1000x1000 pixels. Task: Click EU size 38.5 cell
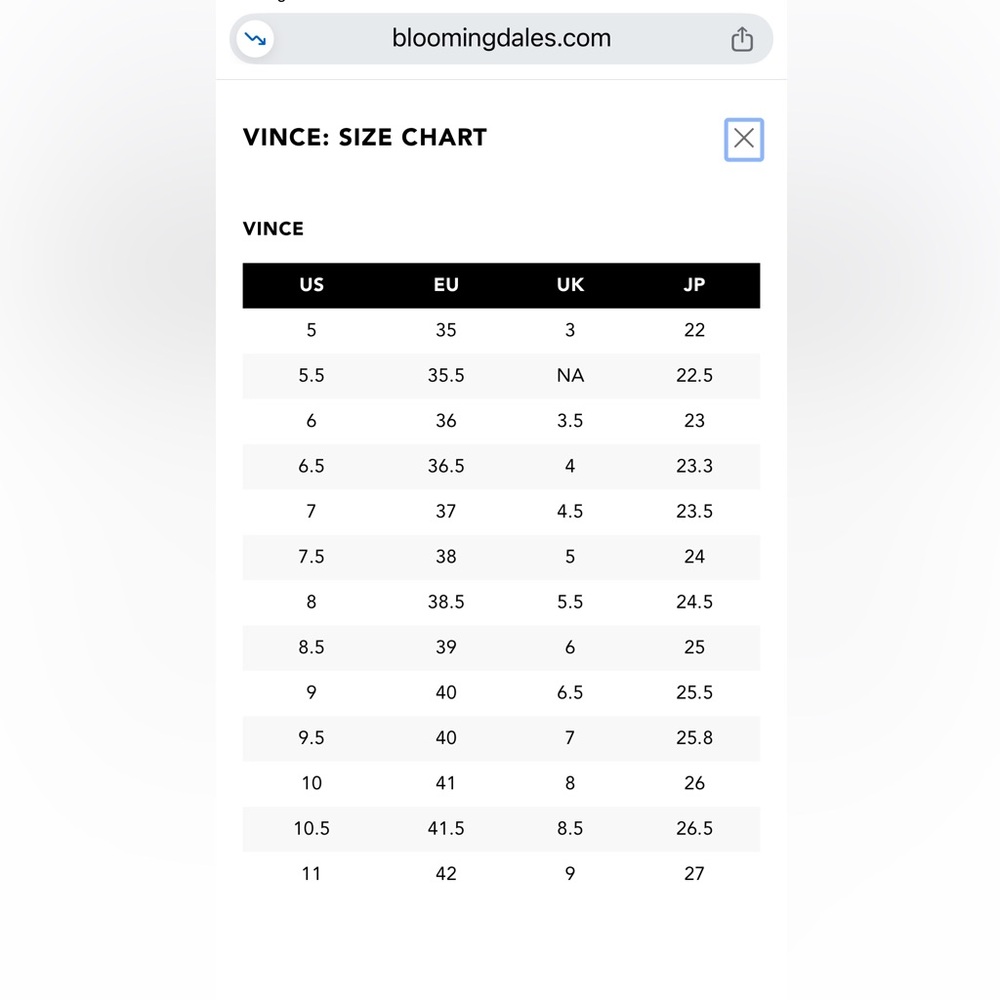pyautogui.click(x=446, y=602)
